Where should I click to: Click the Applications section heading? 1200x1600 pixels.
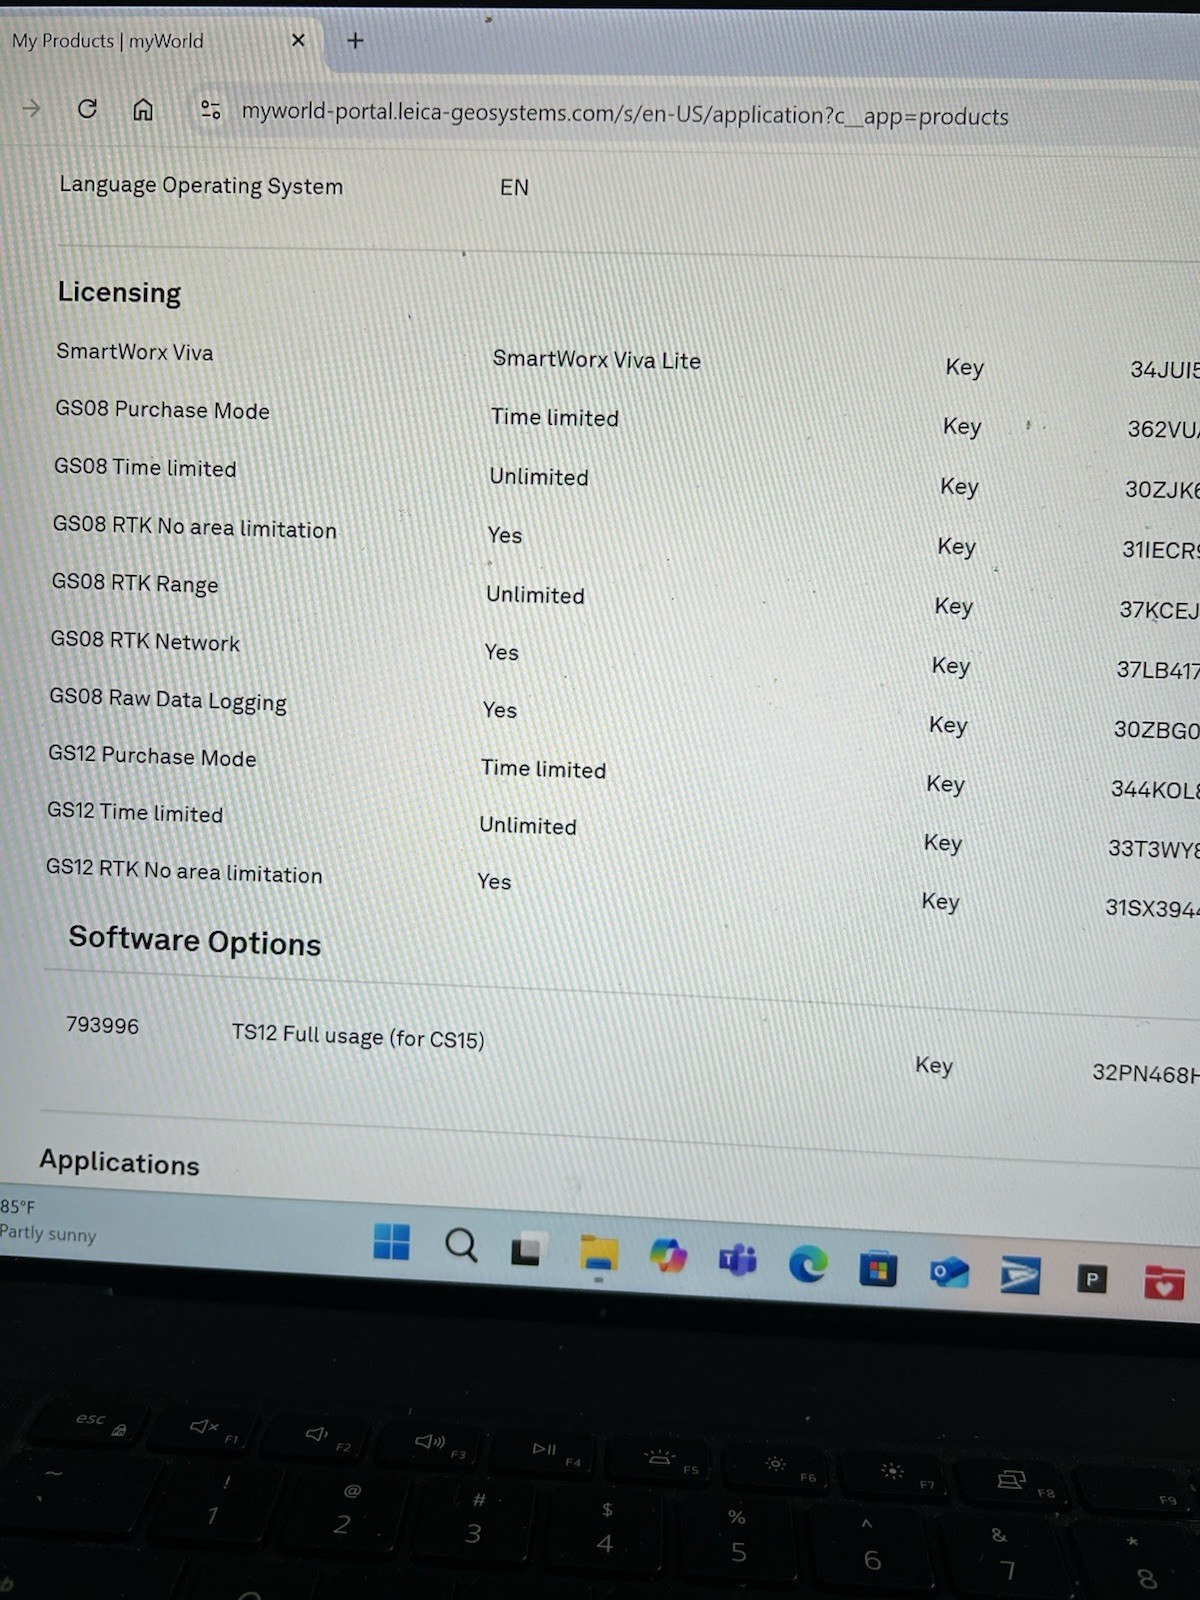tap(119, 1162)
